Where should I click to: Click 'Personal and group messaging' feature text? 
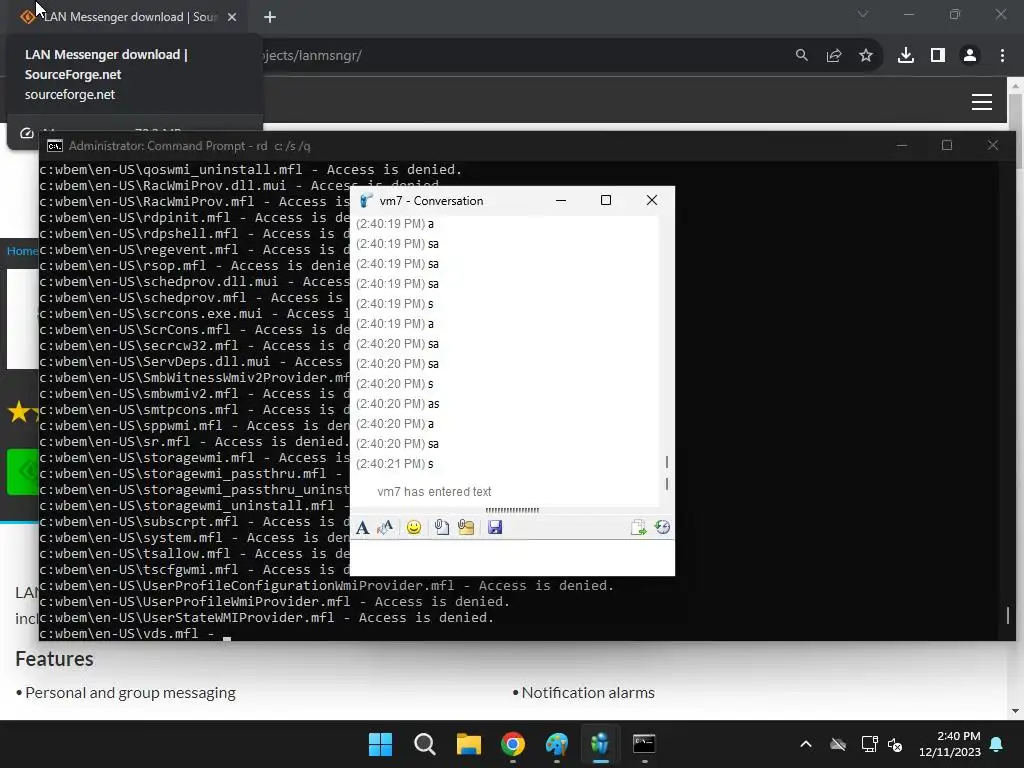tap(130, 693)
